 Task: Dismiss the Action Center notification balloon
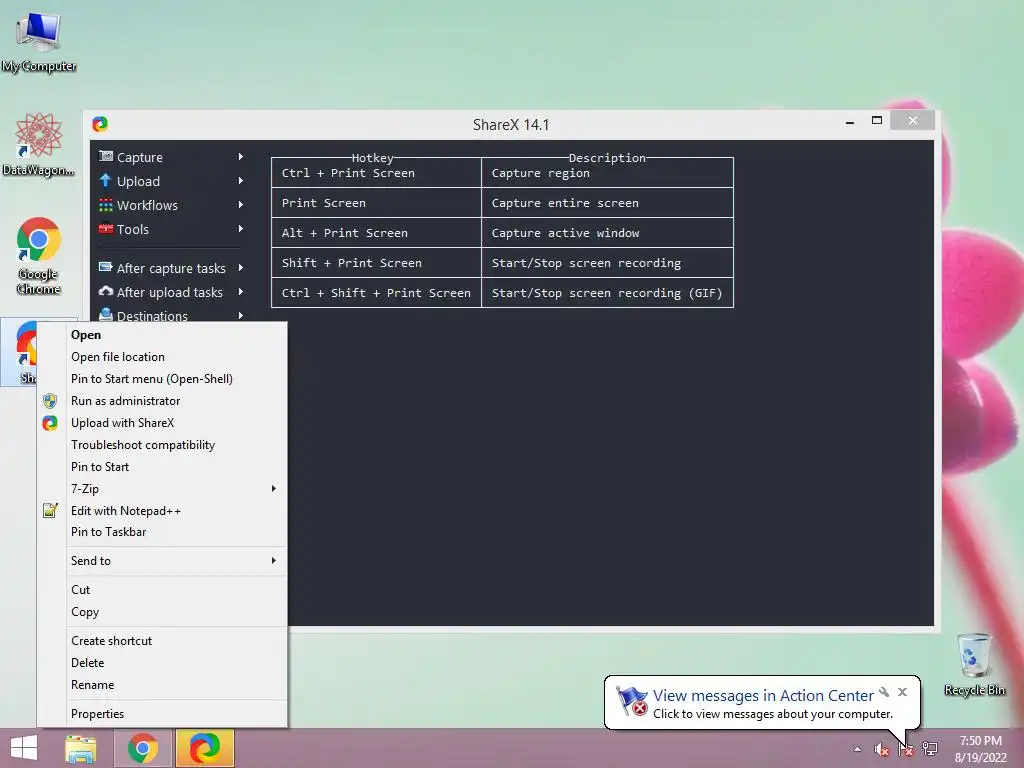click(x=903, y=692)
